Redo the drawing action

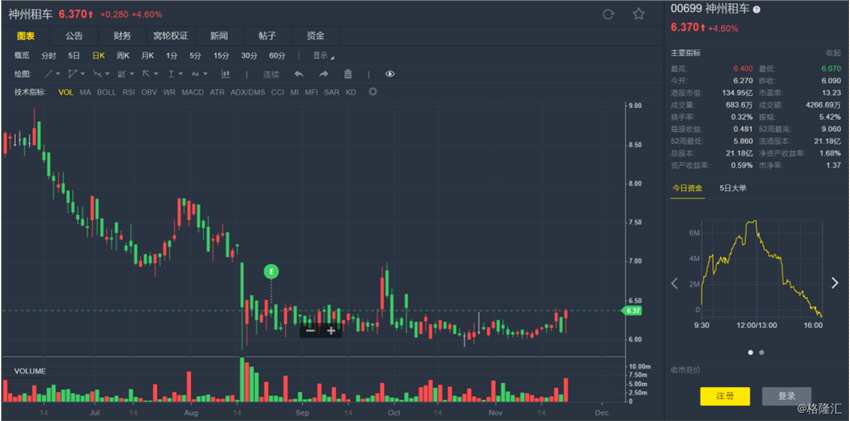click(x=324, y=74)
